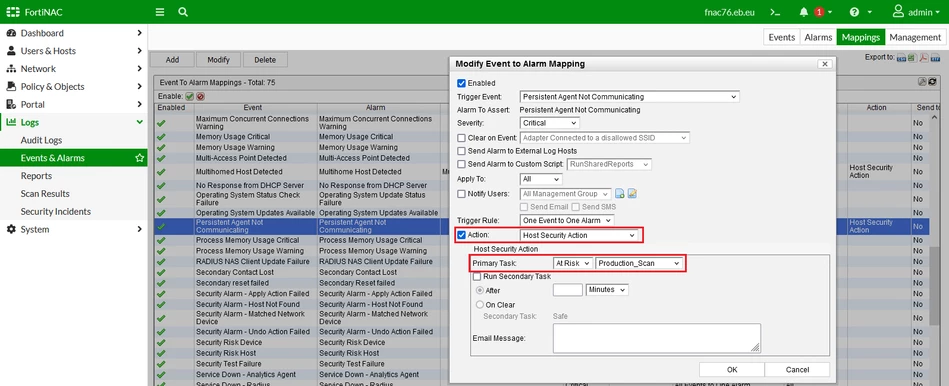
Task: Select the On Clear radio button
Action: coord(480,305)
